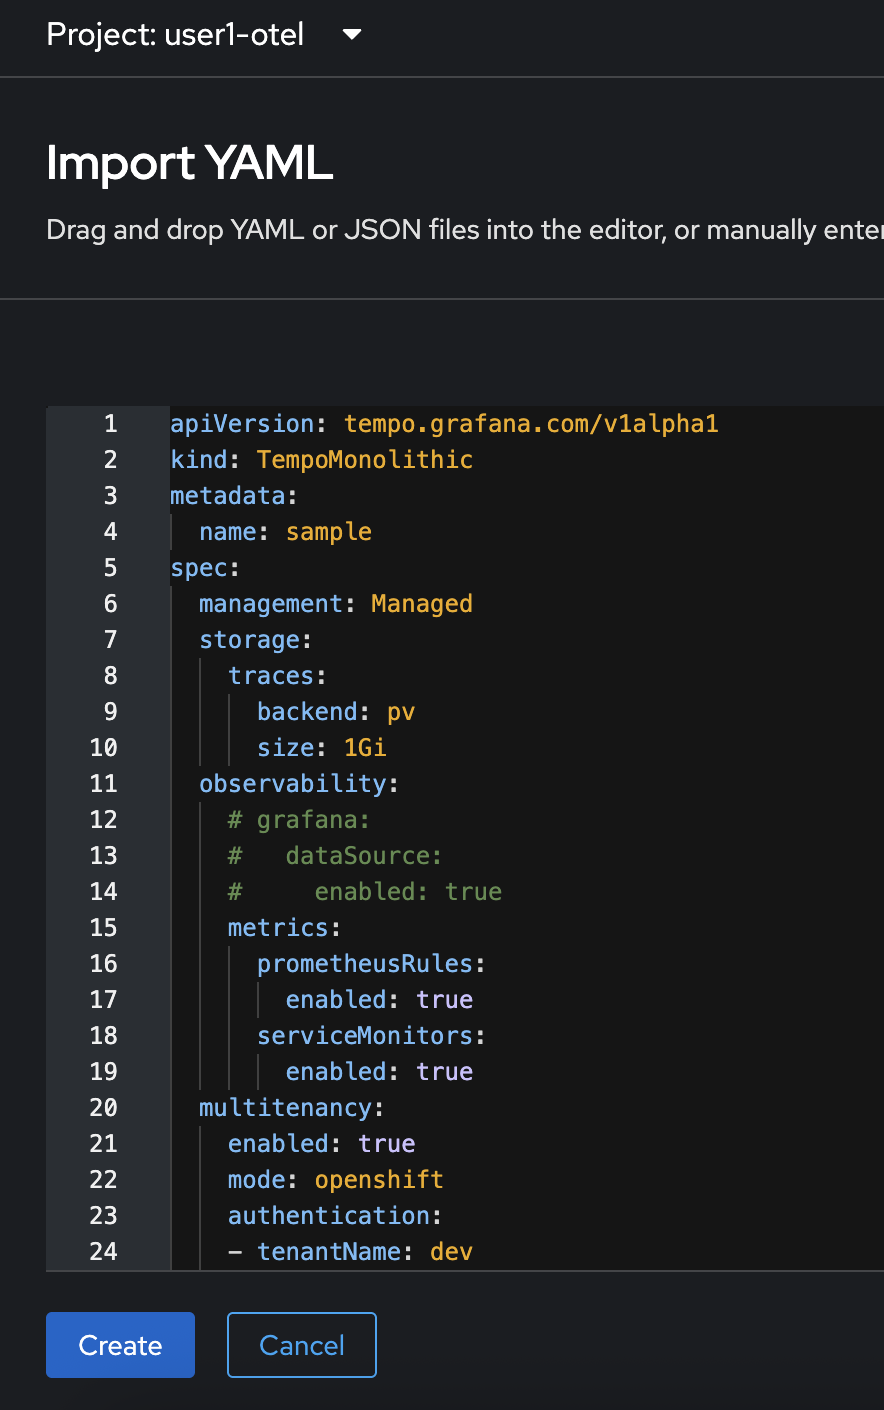This screenshot has height=1410, width=884.
Task: Click the Import YAML heading
Action: [x=190, y=163]
